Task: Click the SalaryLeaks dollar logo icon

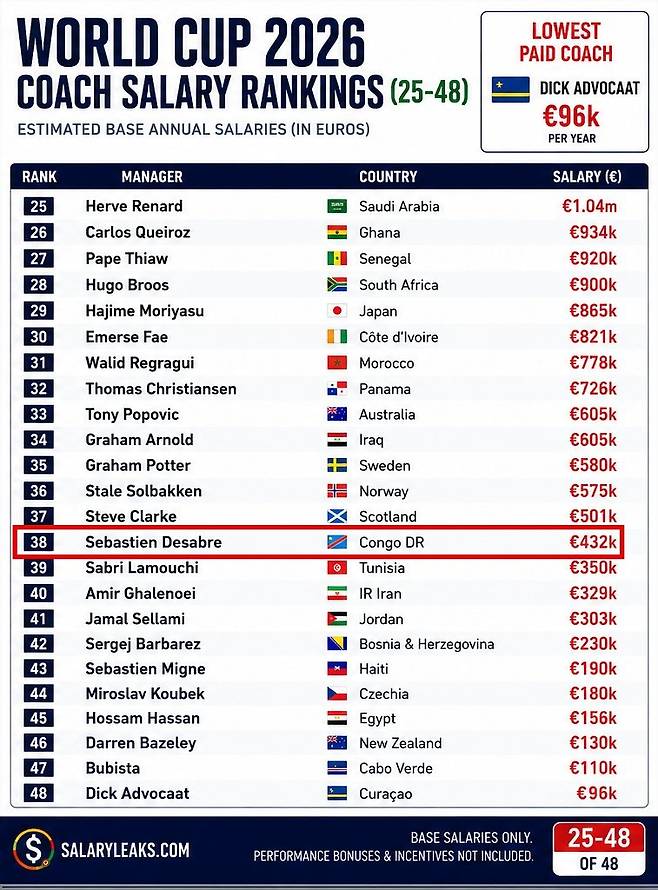Action: 33,850
